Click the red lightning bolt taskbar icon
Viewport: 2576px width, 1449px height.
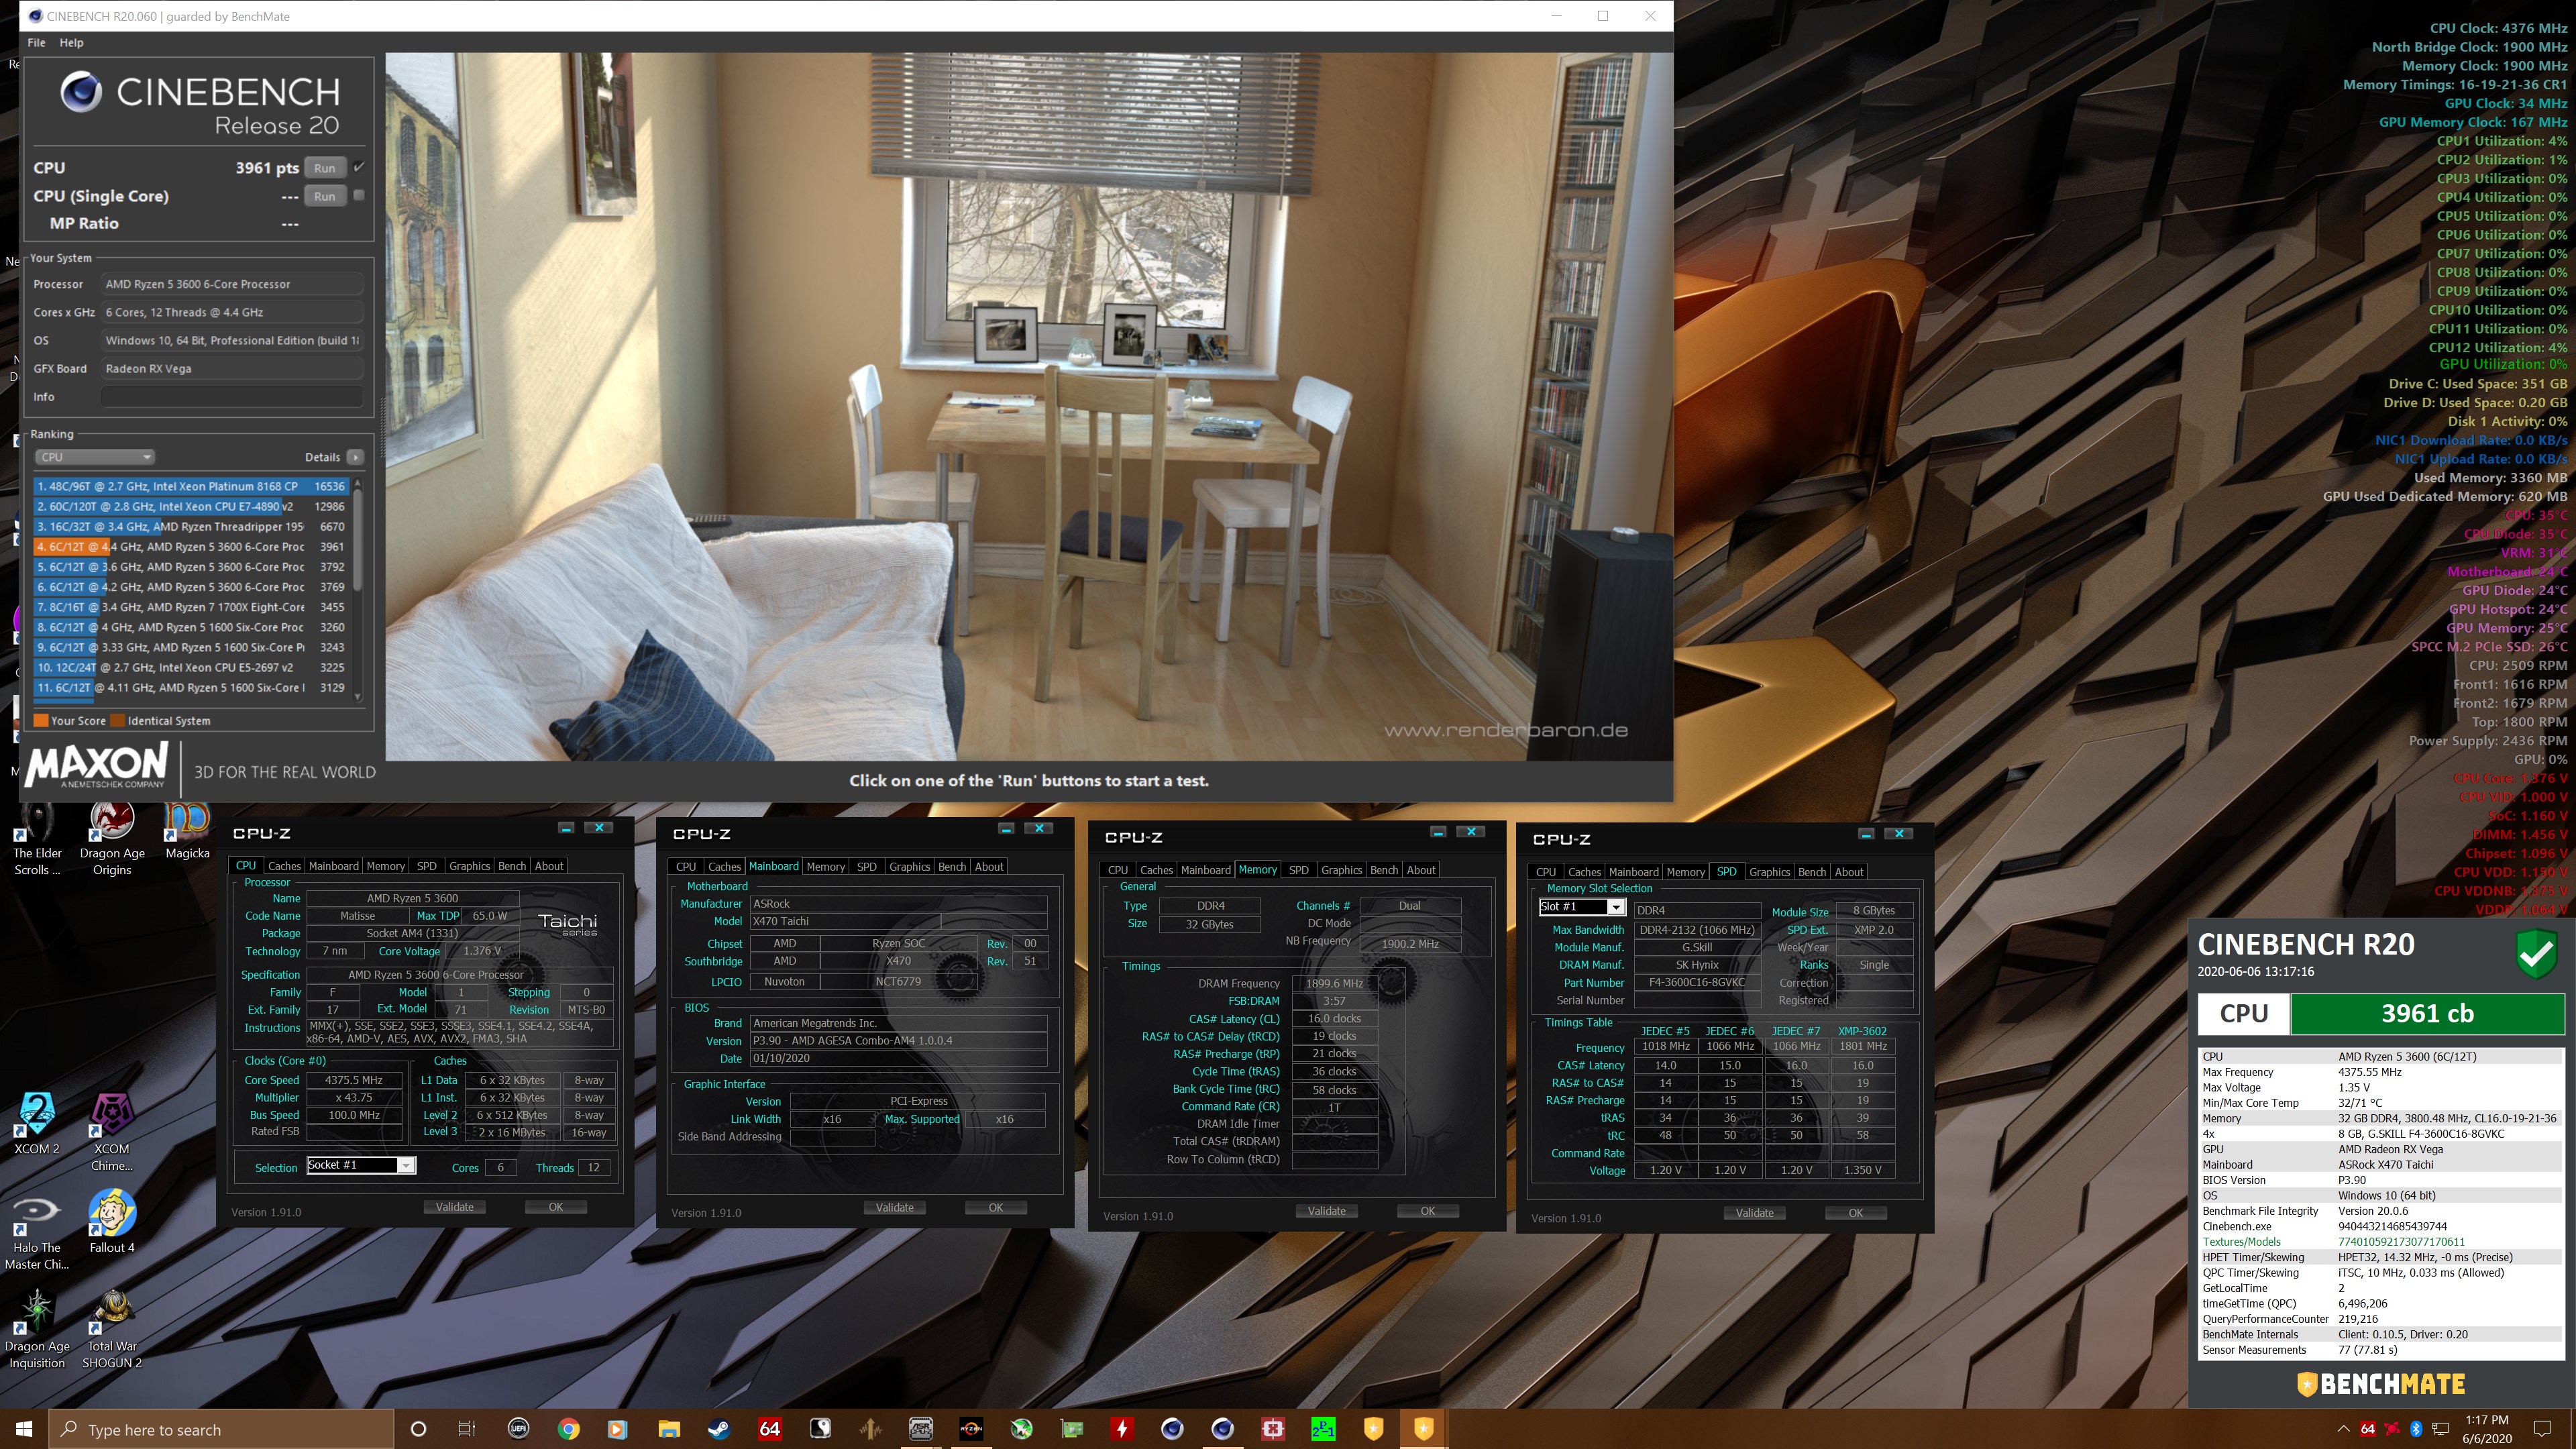pyautogui.click(x=1122, y=1429)
